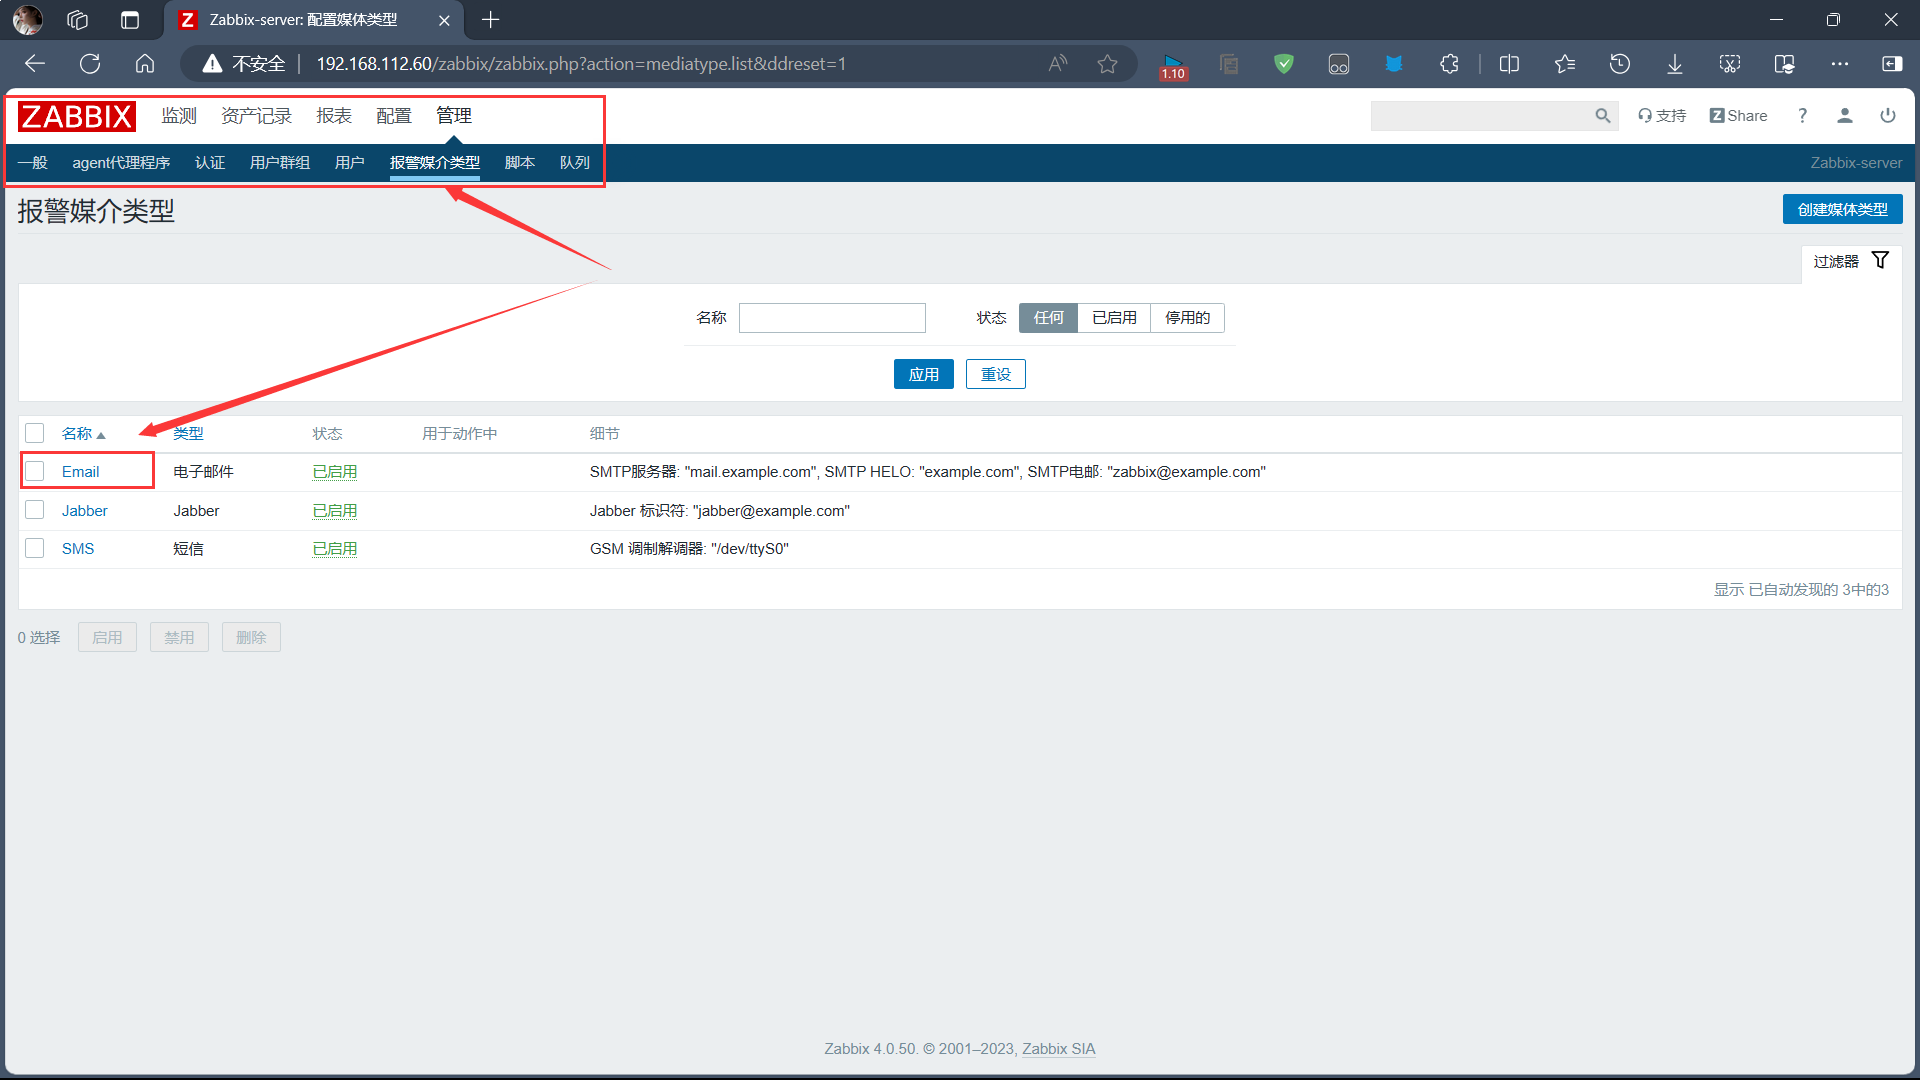Click the browser profile avatar
The width and height of the screenshot is (1920, 1080).
pos(27,19)
